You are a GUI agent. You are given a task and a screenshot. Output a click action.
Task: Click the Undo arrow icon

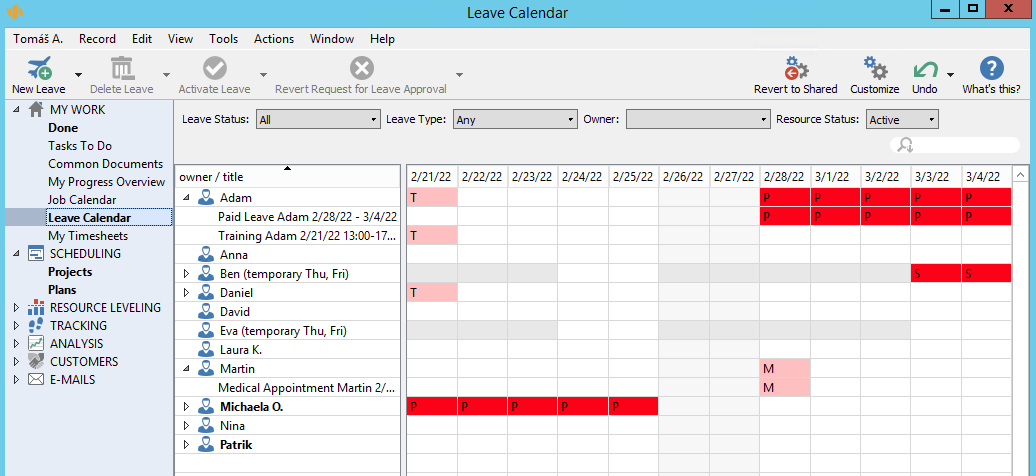pyautogui.click(x=925, y=70)
